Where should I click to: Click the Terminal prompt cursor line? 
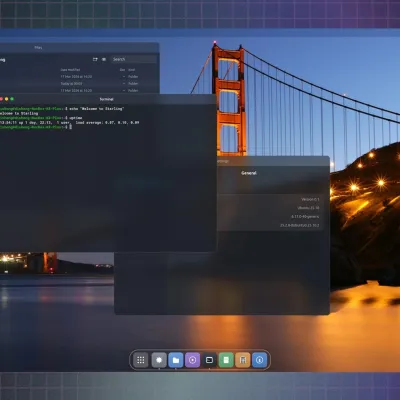click(36, 127)
